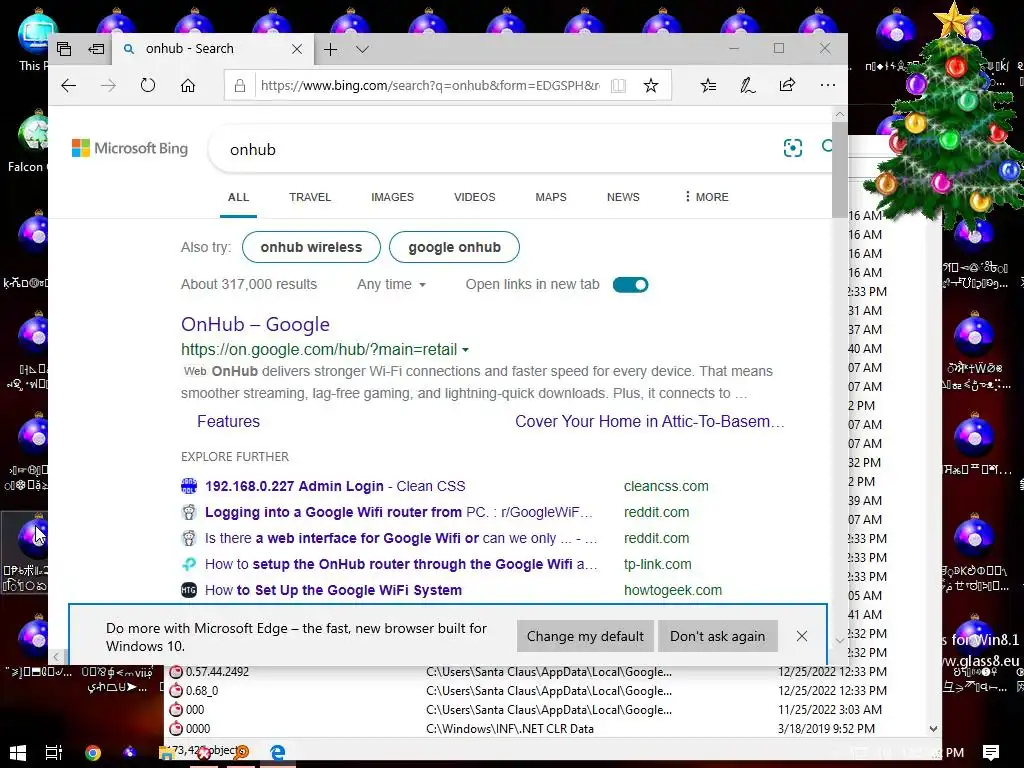Open the Features sublink
The width and height of the screenshot is (1024, 768).
point(229,422)
